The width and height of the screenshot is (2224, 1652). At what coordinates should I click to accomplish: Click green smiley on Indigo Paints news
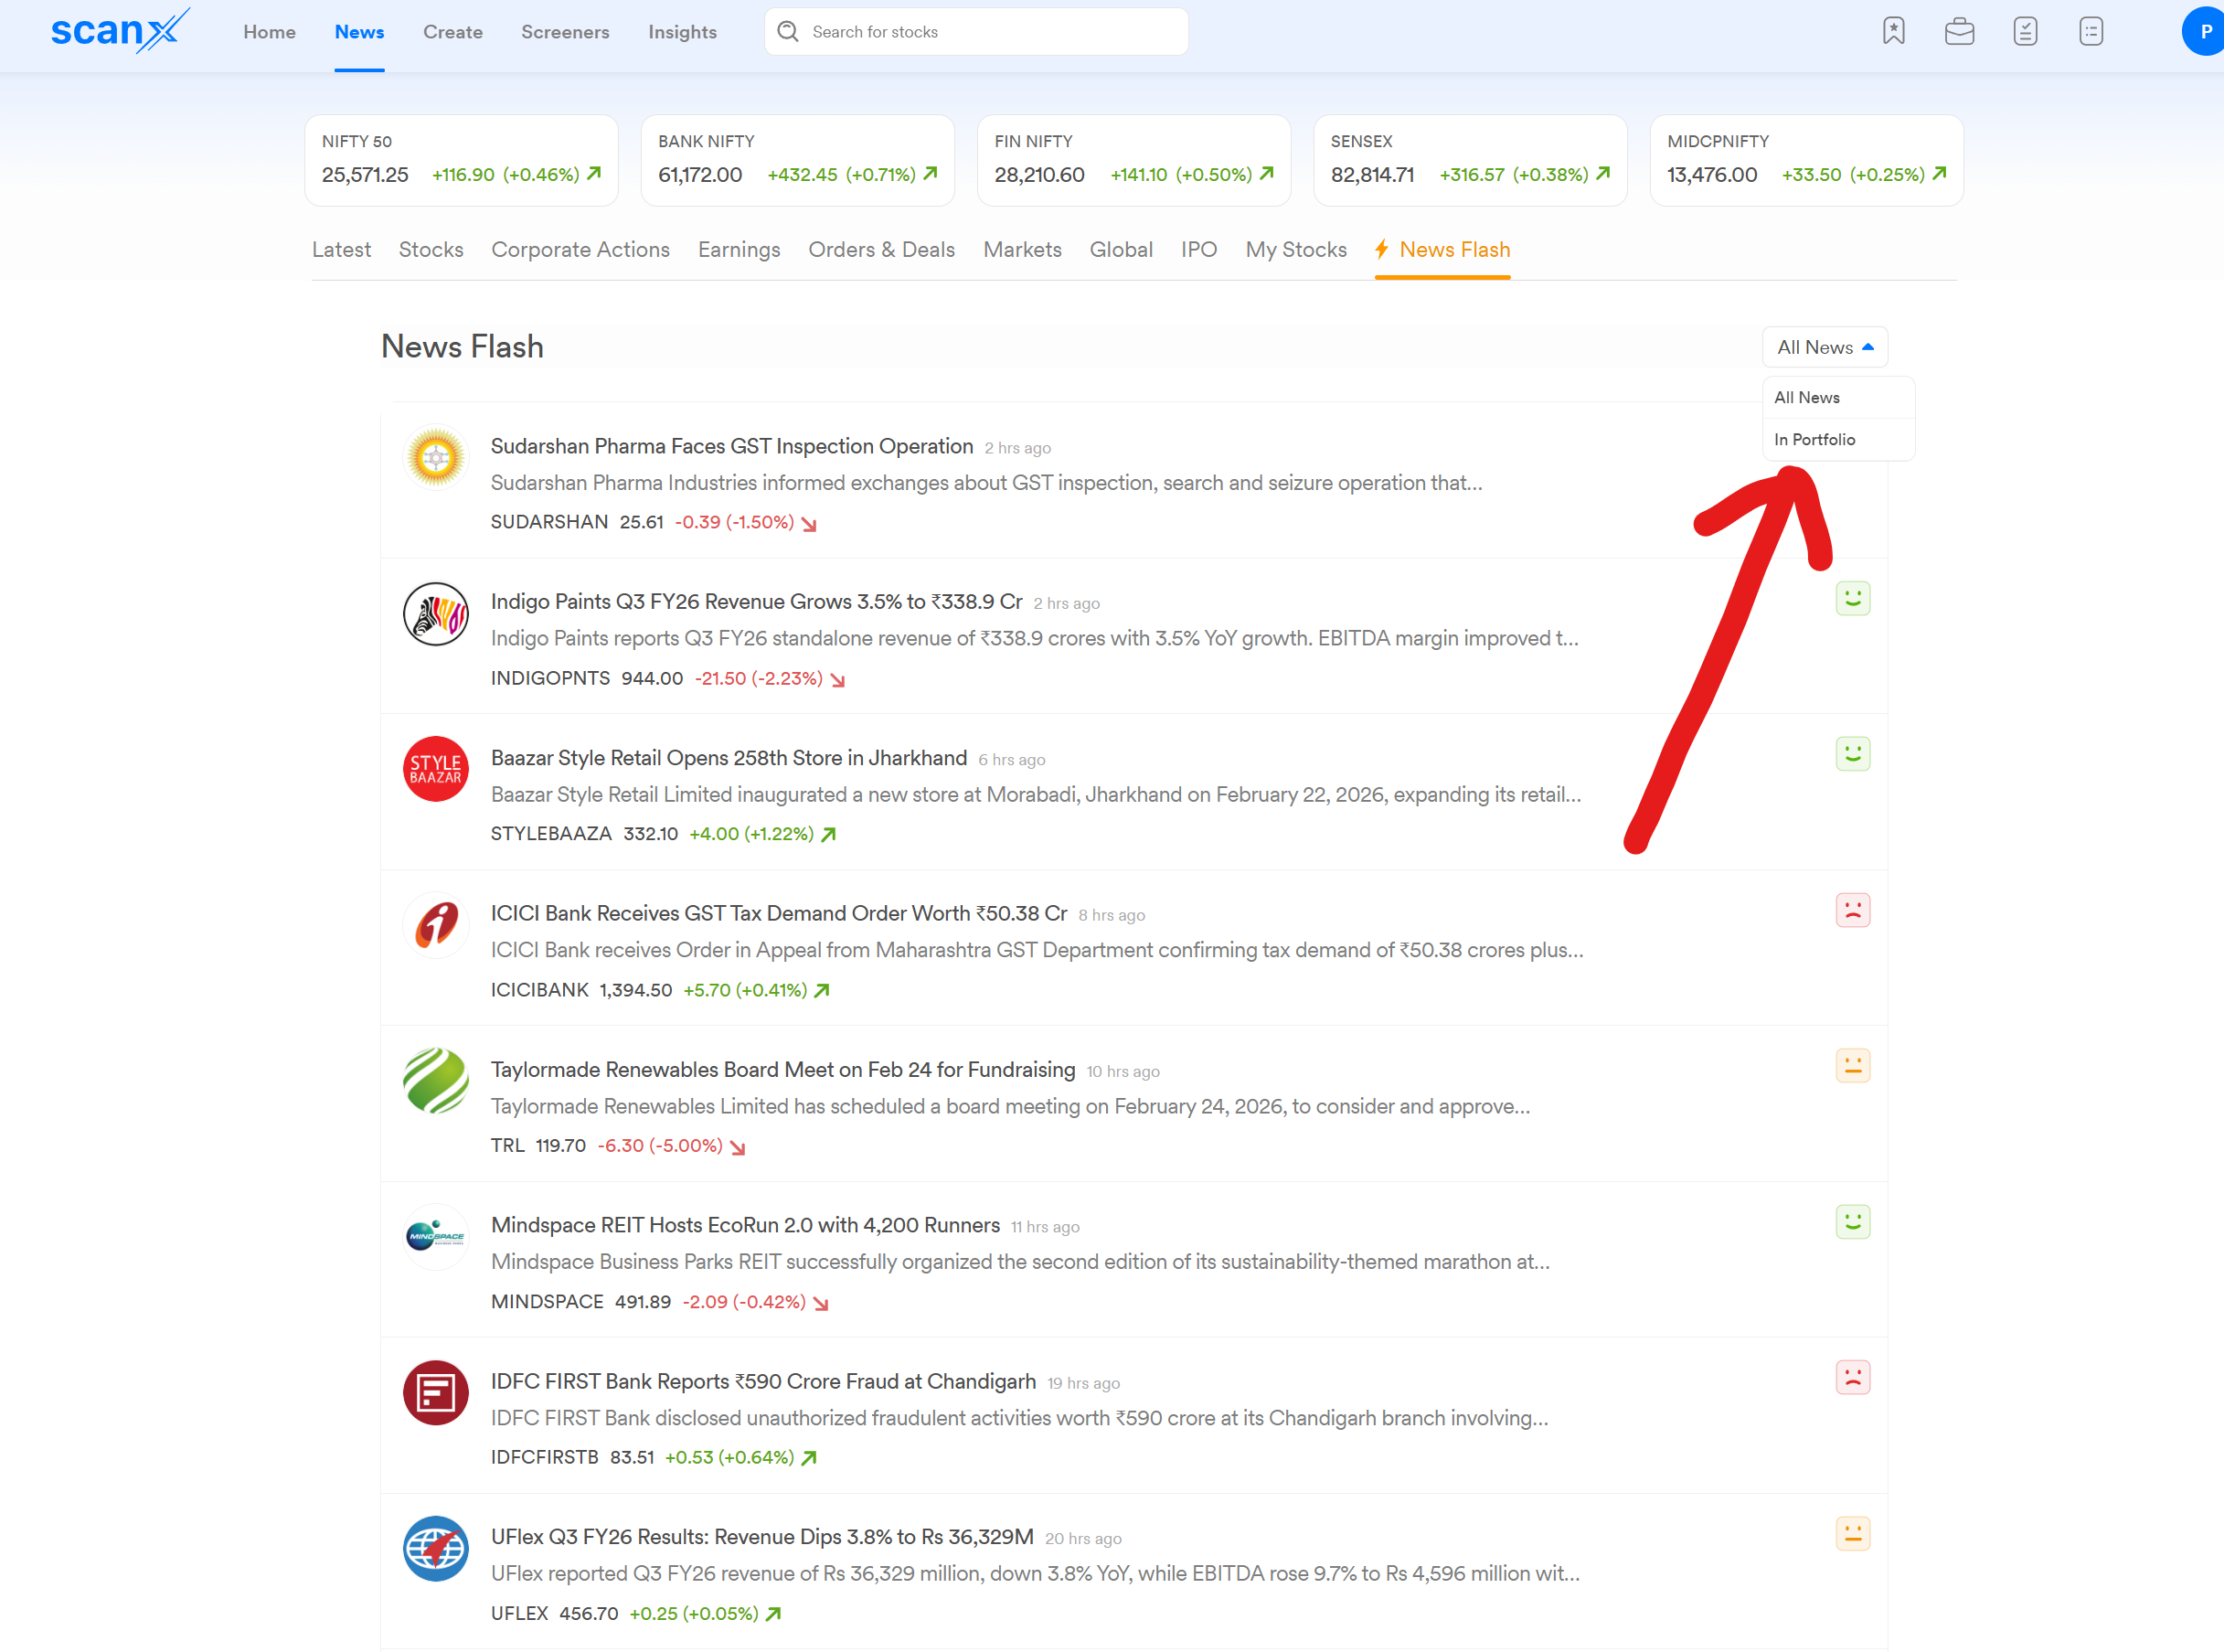pos(1852,599)
